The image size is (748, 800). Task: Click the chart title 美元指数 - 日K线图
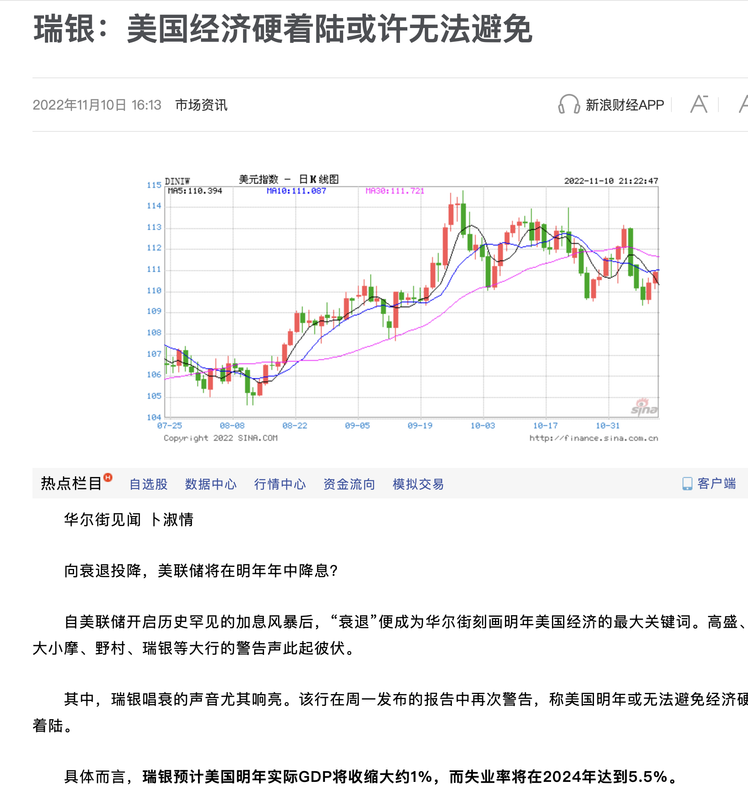[289, 179]
